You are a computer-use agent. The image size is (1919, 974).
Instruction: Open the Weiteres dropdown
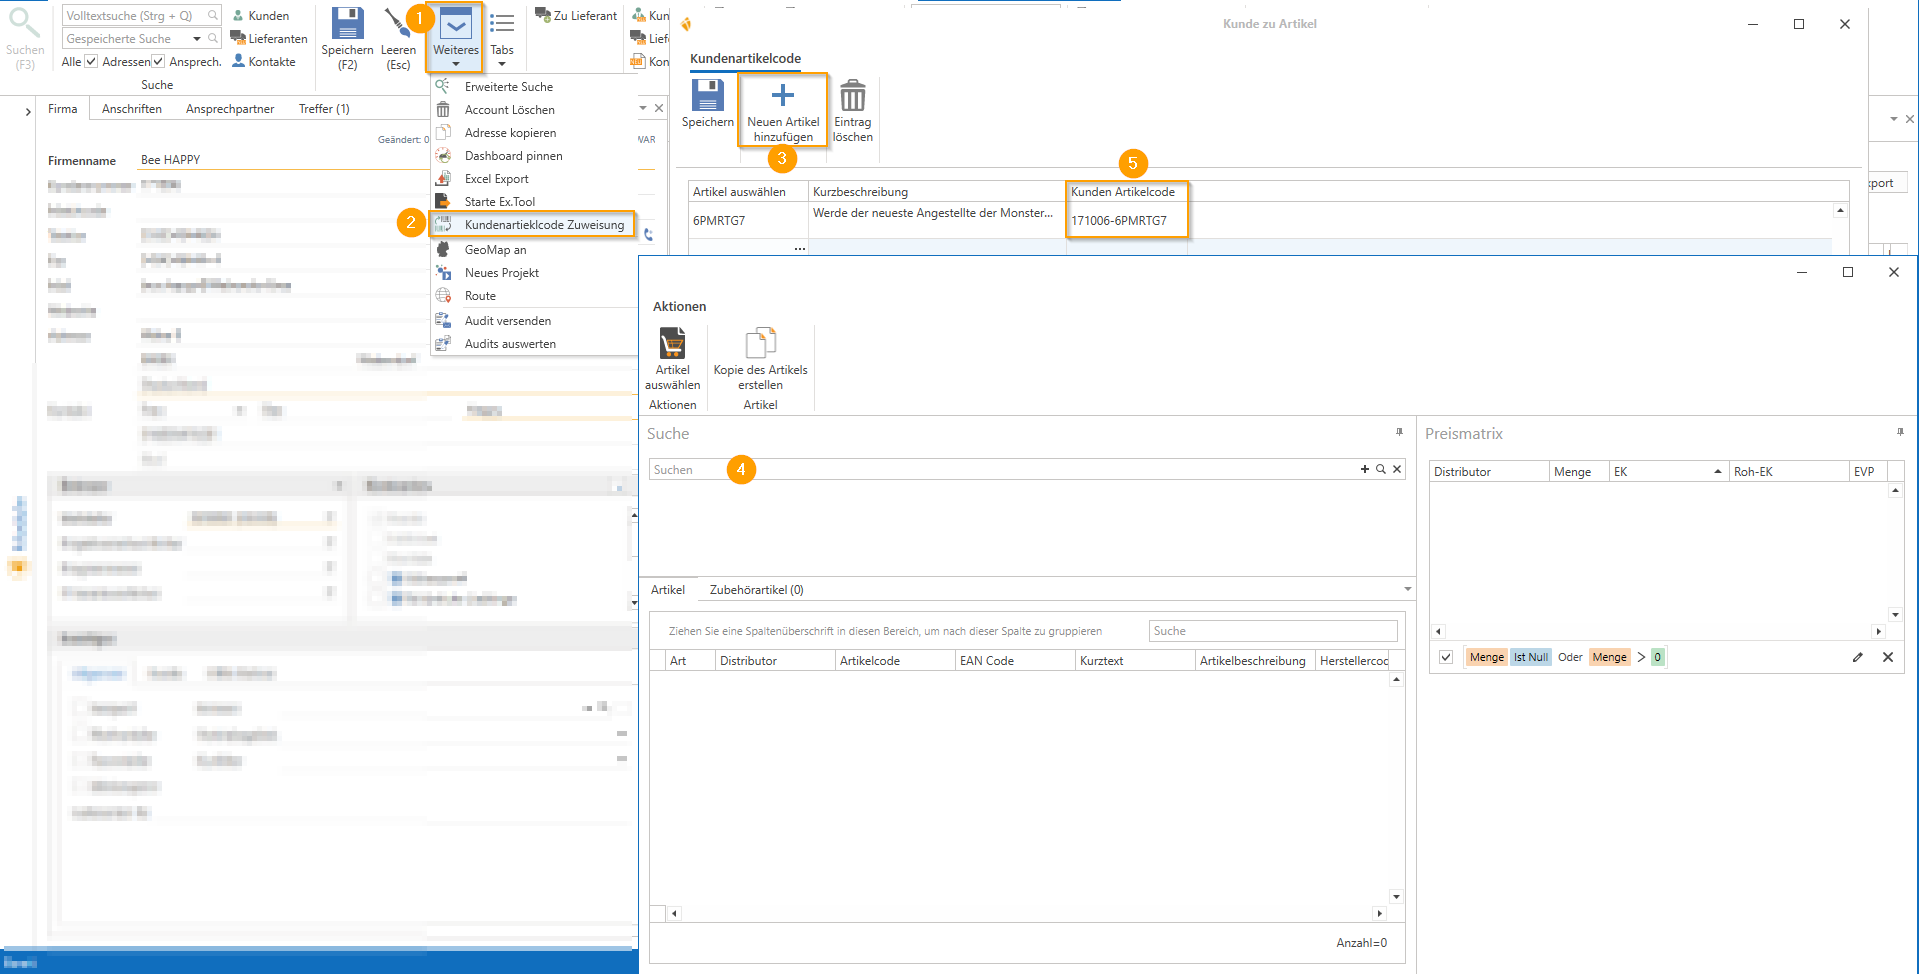point(455,38)
